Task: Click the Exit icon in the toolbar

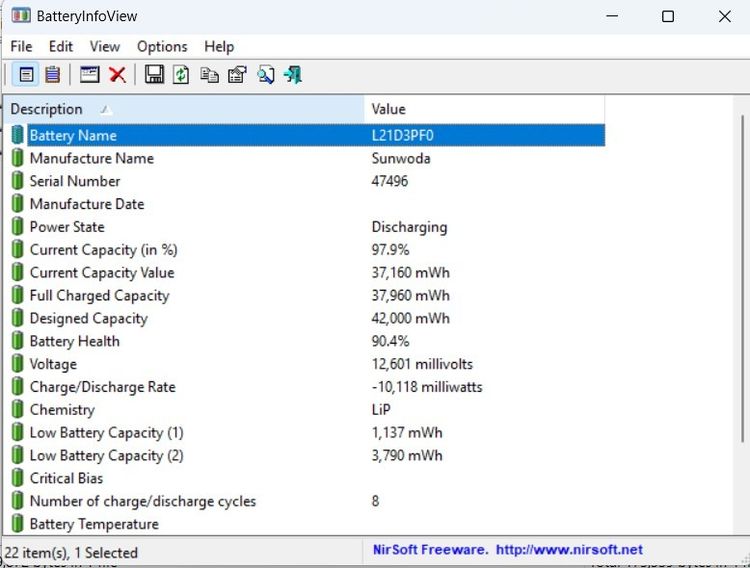Action: tap(293, 75)
